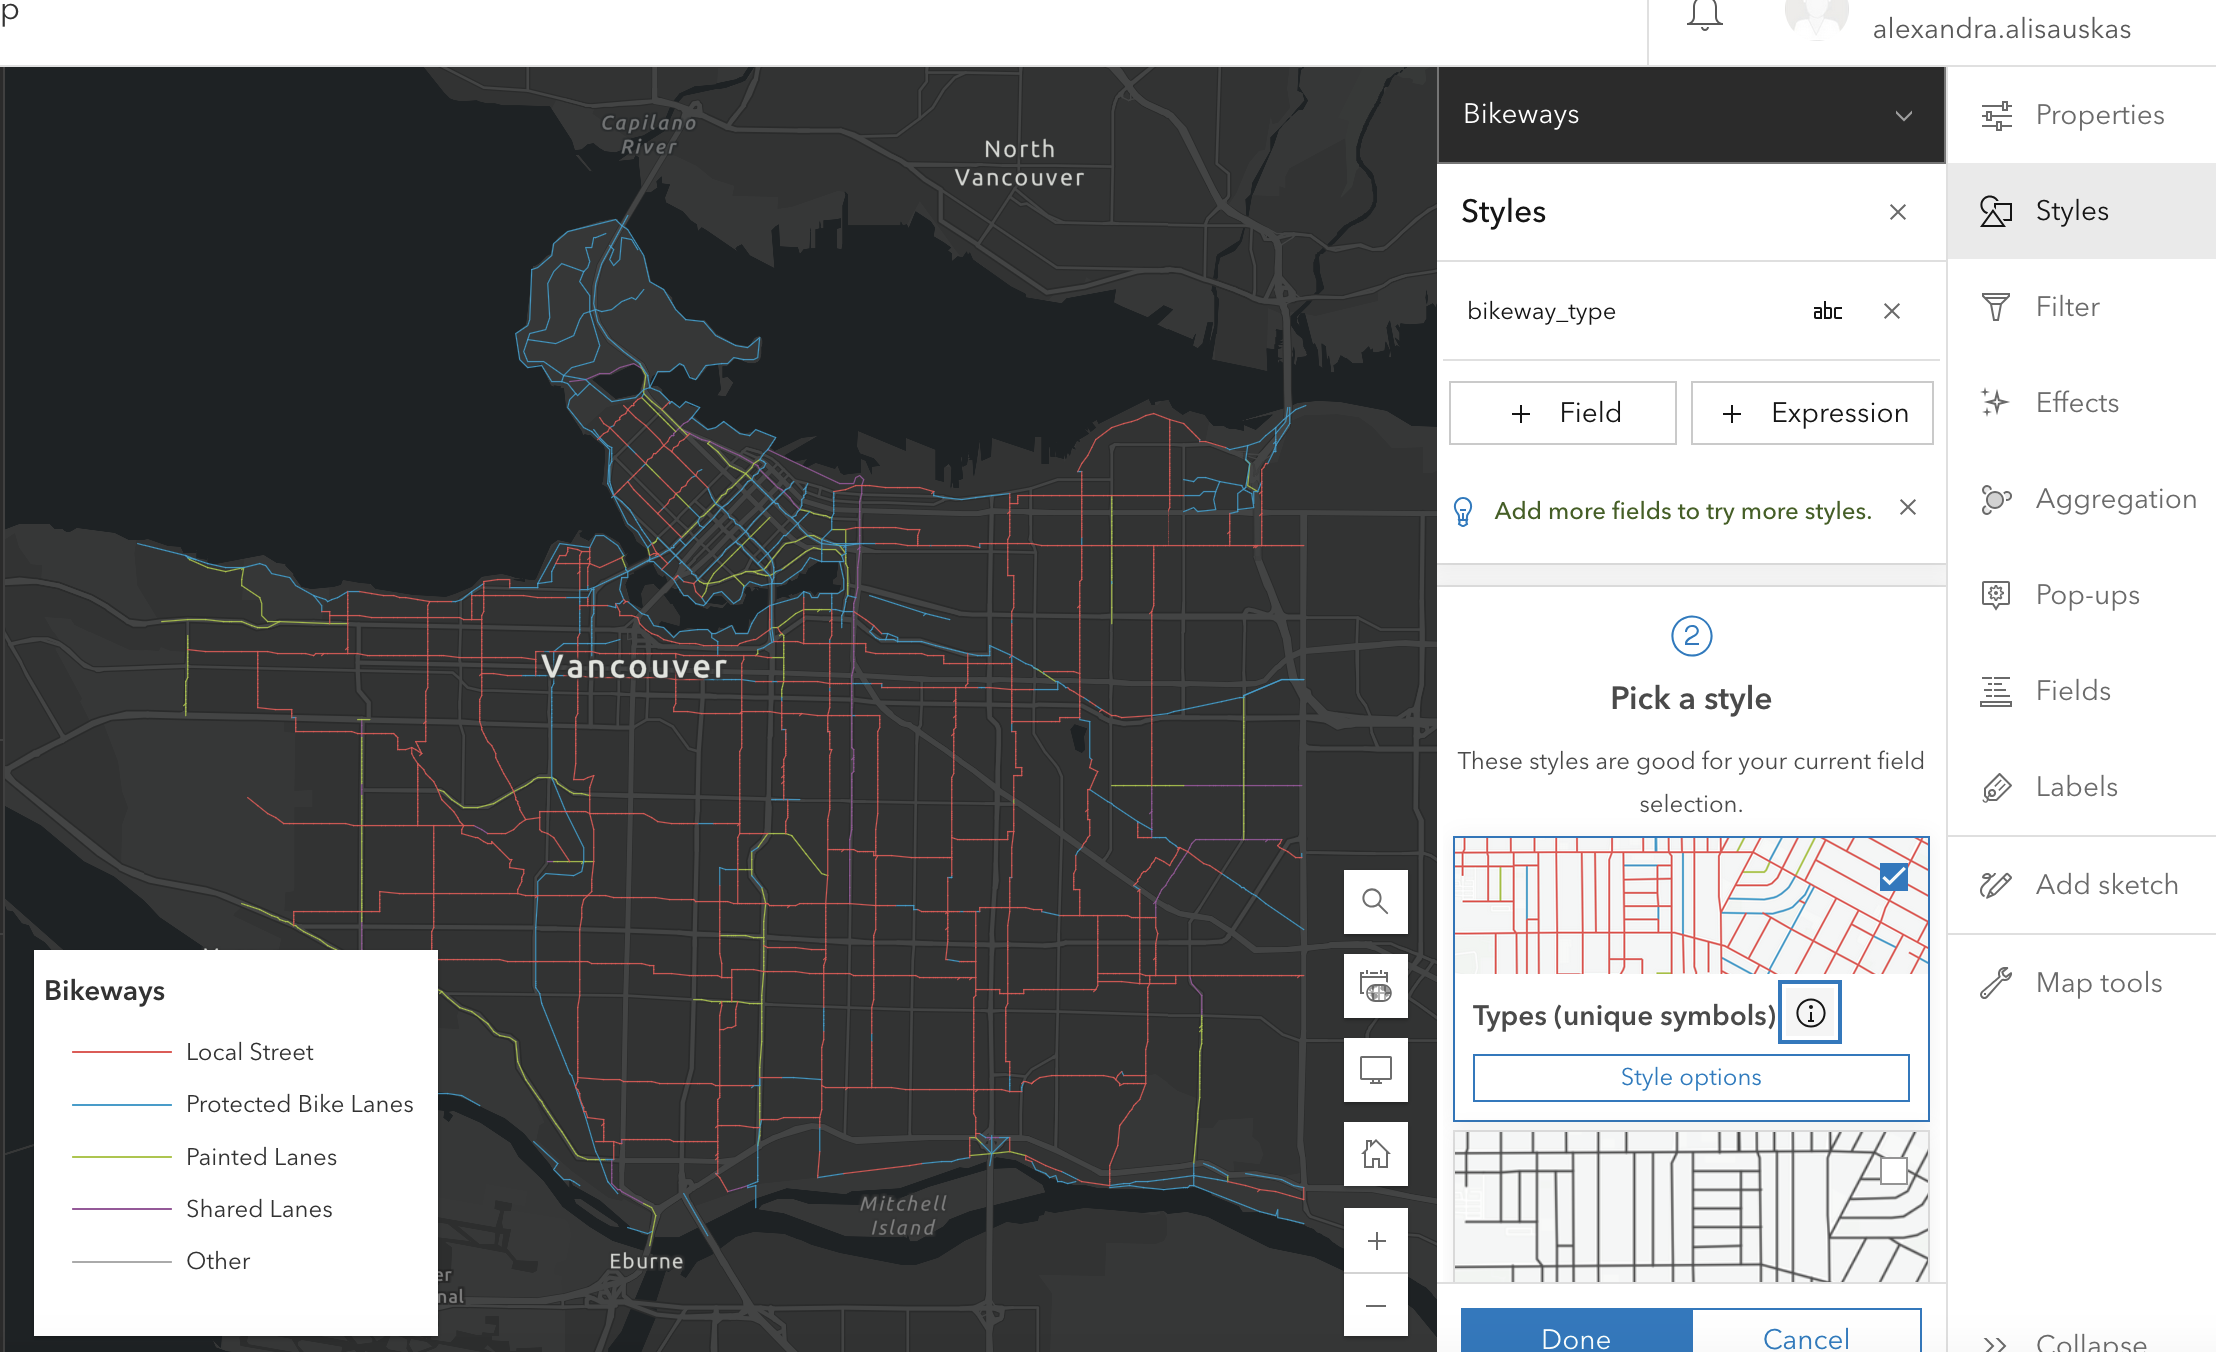
Task: Click the Done button
Action: [1570, 1330]
